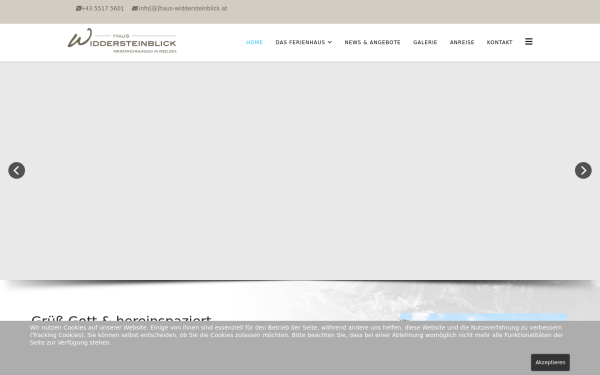Go to the Galerie page
This screenshot has width=600, height=375.
coord(425,42)
